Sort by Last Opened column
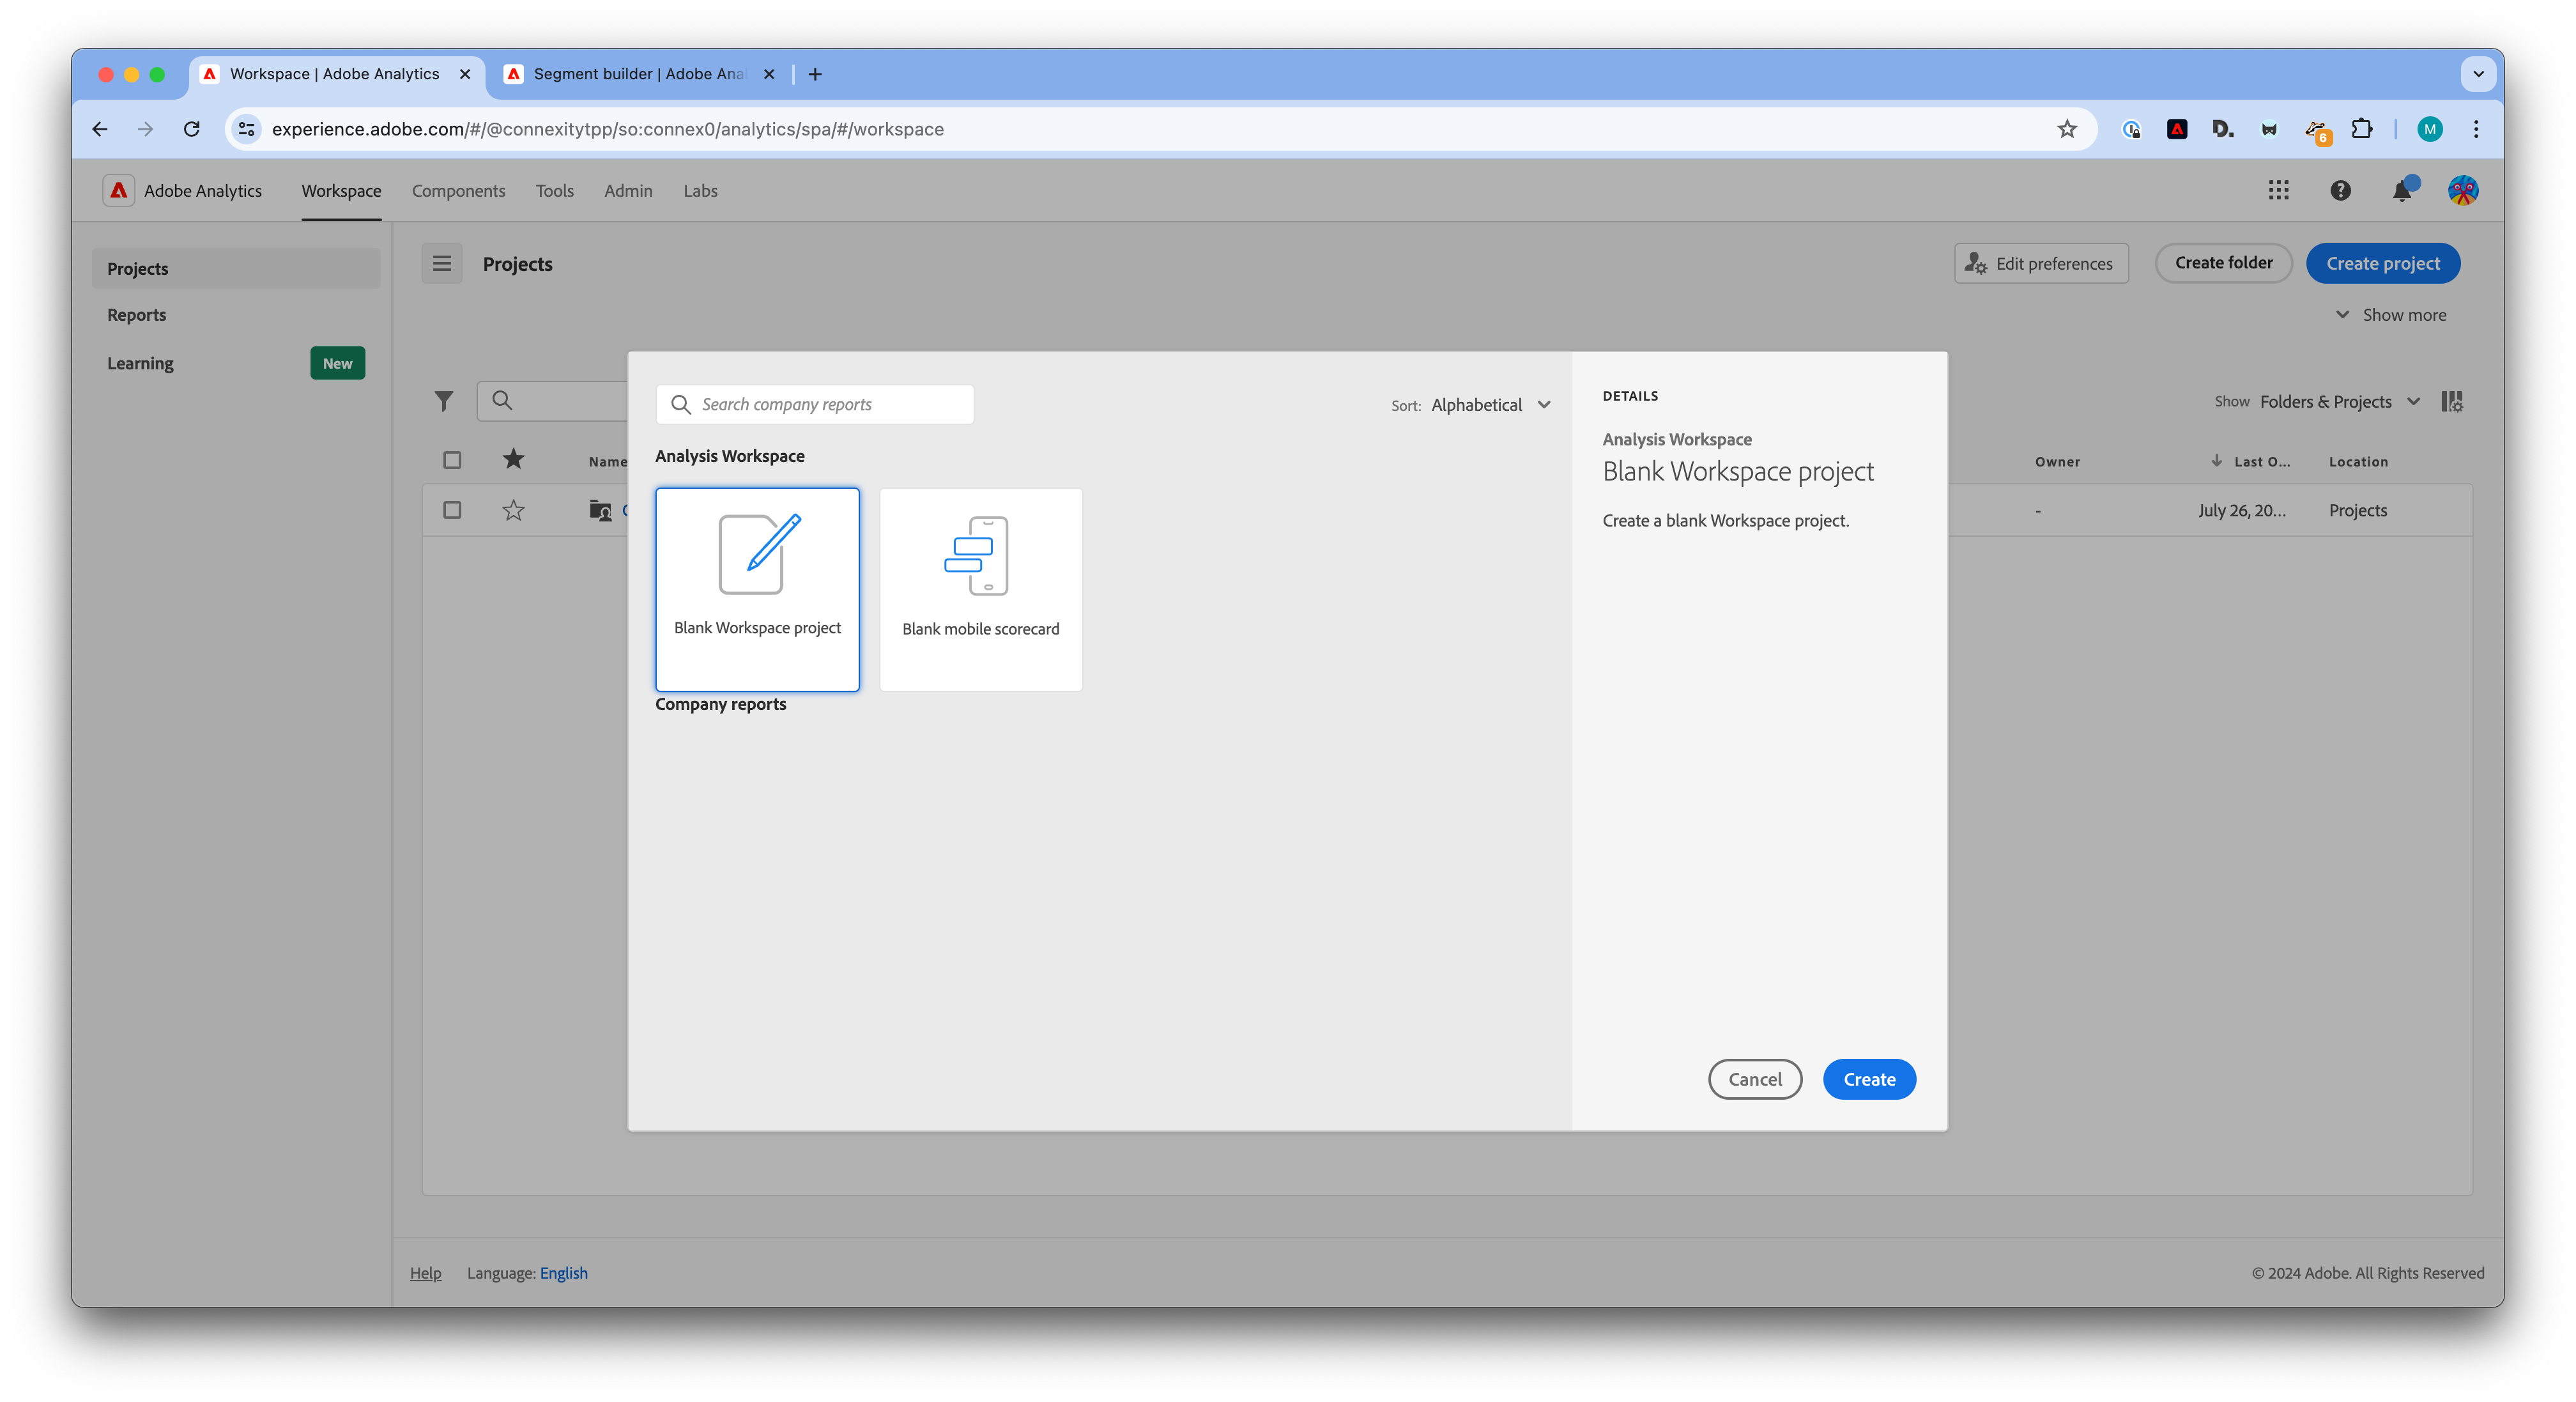 click(x=2251, y=461)
